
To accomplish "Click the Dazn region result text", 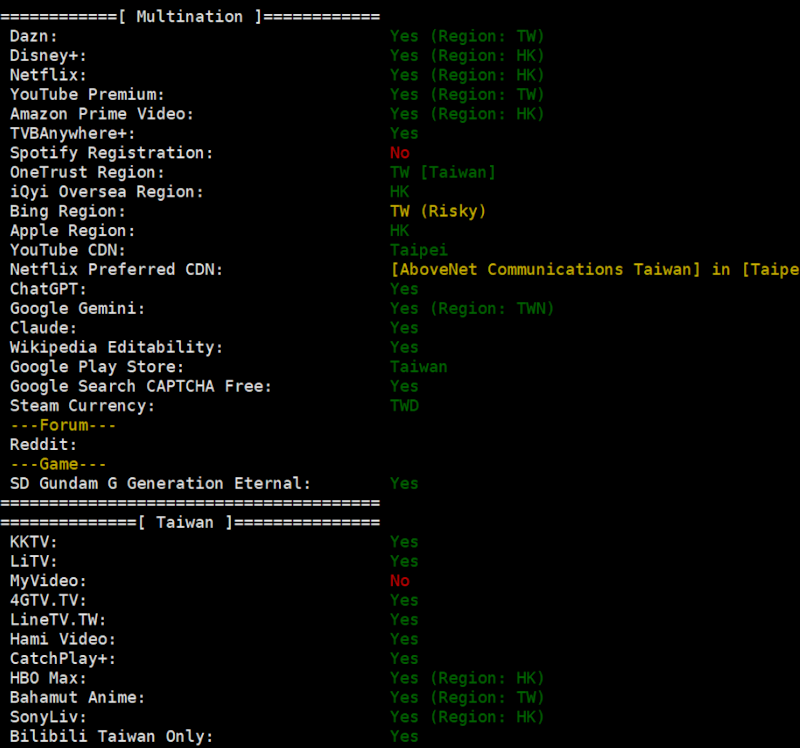I will pos(467,36).
